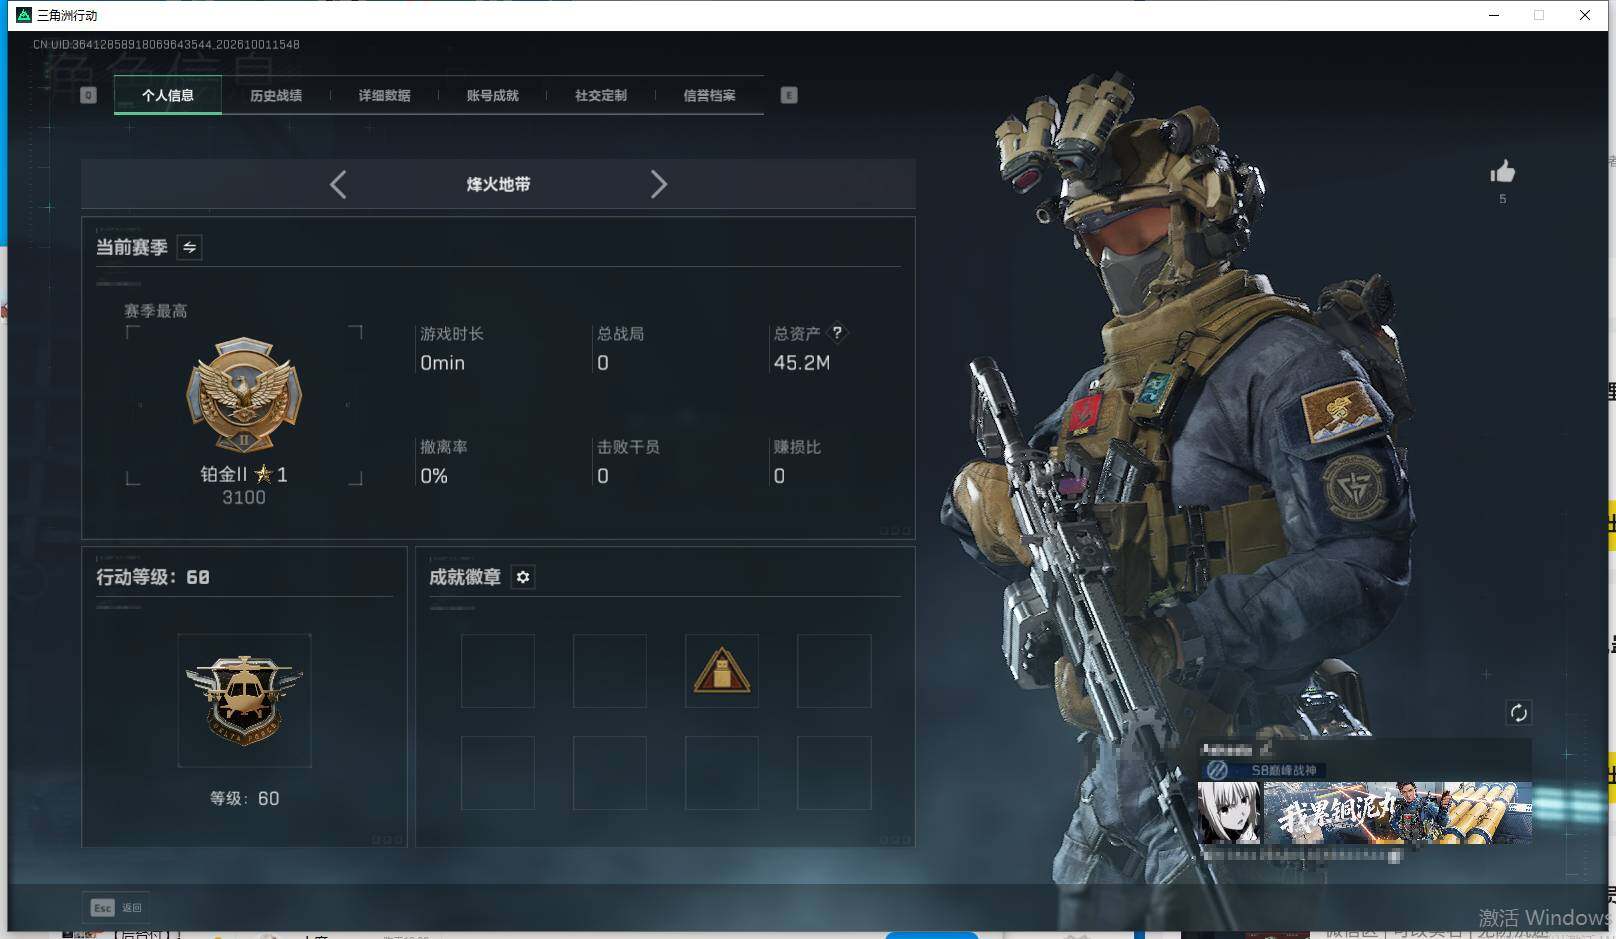
Task: Click the 三角洲行动 app icon in title bar
Action: click(24, 15)
